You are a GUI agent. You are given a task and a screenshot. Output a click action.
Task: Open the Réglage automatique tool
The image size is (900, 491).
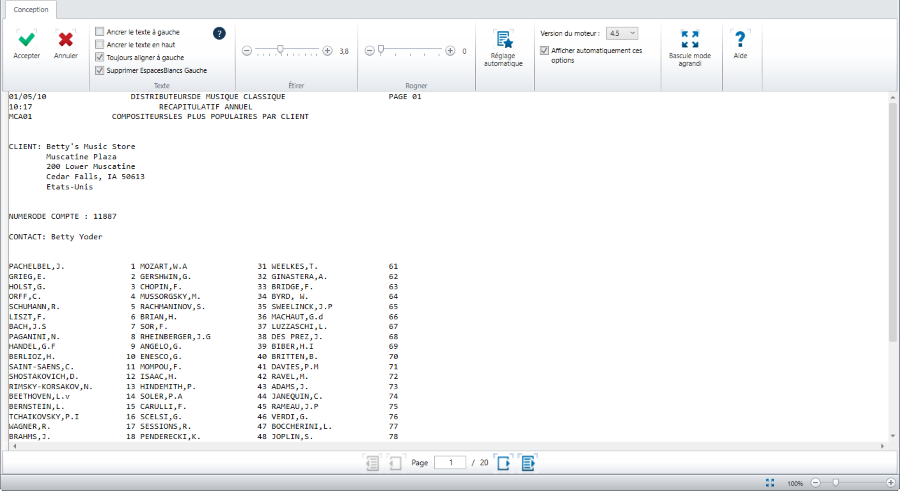(503, 41)
